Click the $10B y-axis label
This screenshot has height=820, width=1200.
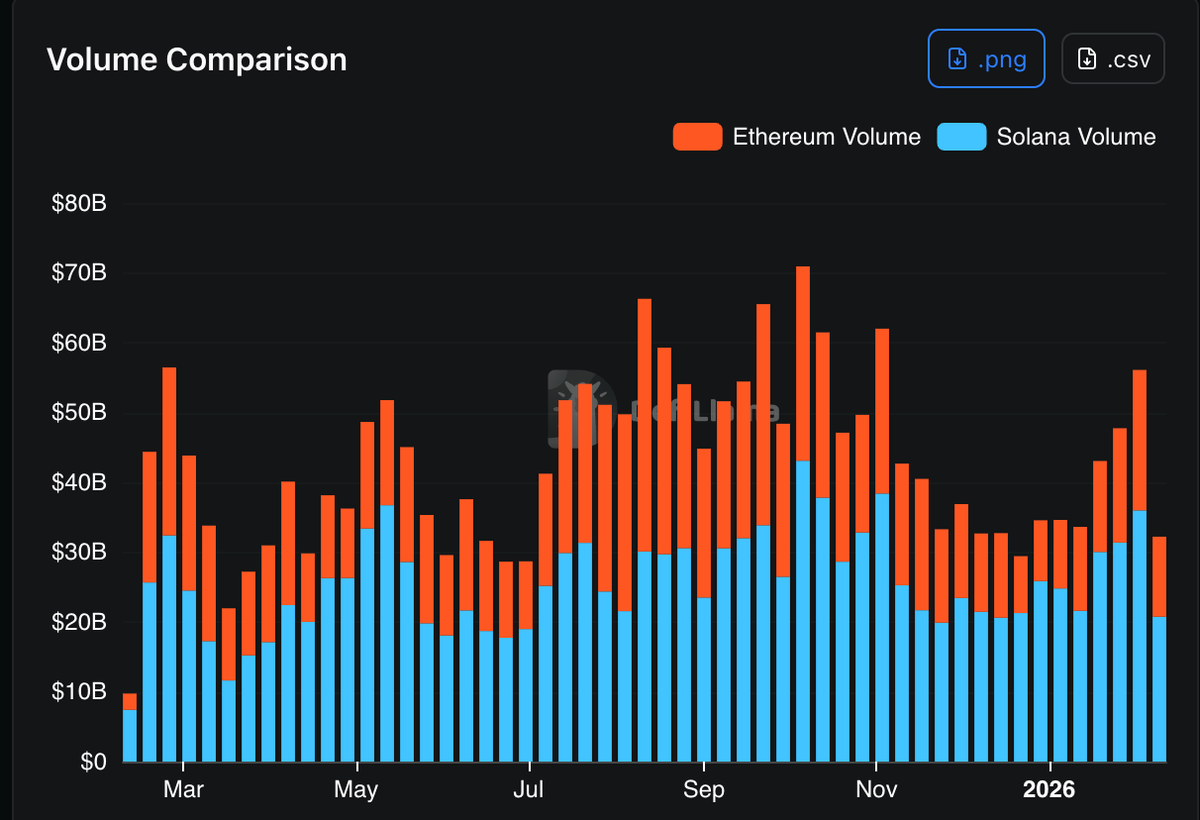tap(78, 691)
